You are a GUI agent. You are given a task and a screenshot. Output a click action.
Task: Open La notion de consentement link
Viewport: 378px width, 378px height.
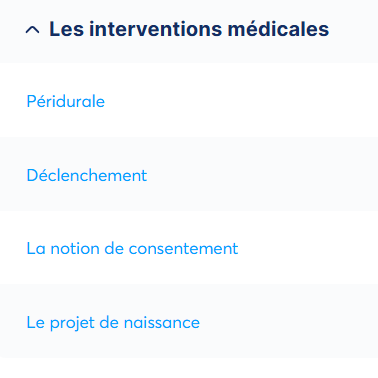tap(132, 249)
